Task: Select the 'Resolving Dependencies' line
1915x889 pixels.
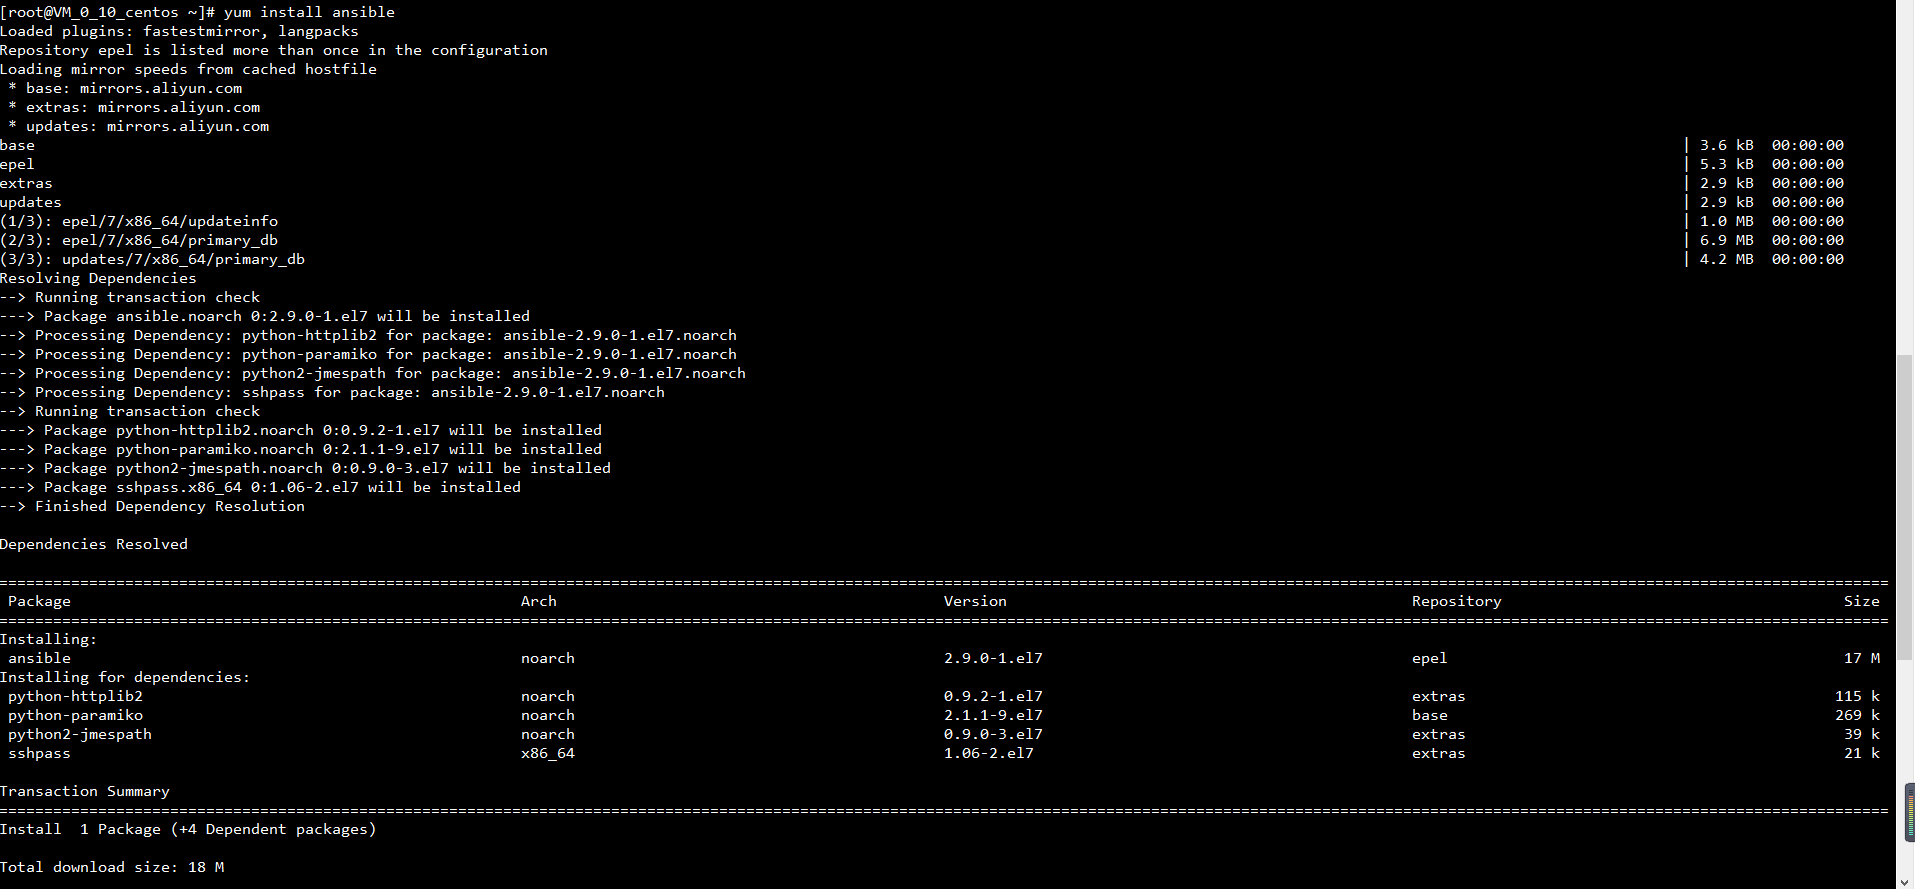Action: coord(98,278)
